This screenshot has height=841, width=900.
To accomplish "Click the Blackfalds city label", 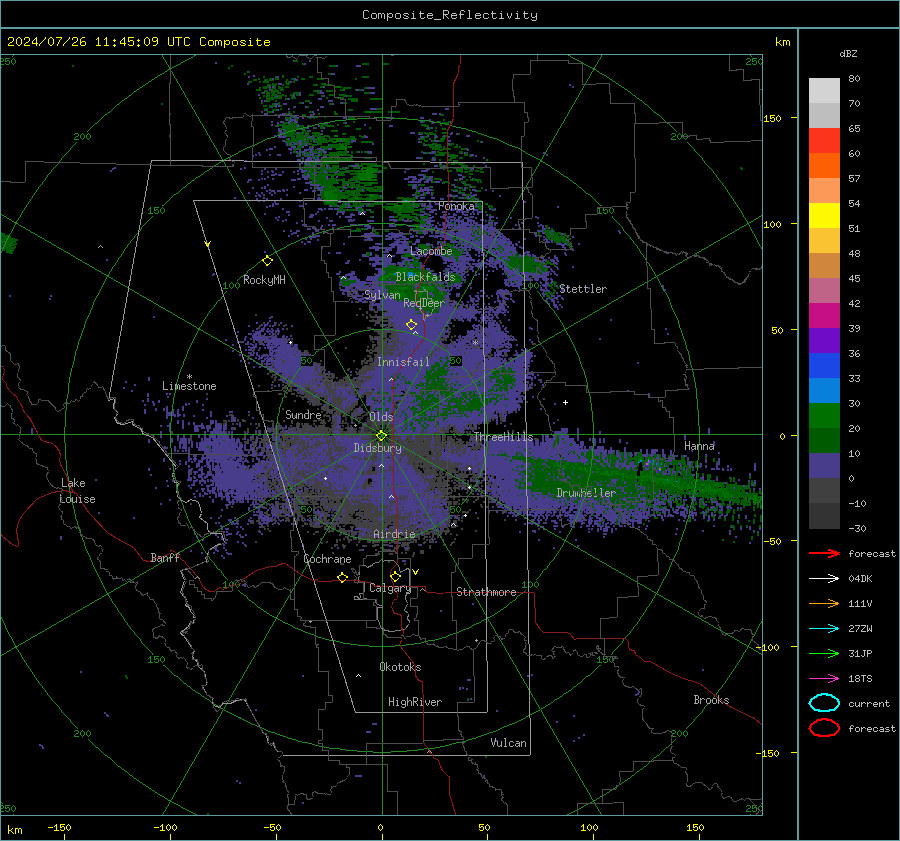I will pyautogui.click(x=425, y=277).
